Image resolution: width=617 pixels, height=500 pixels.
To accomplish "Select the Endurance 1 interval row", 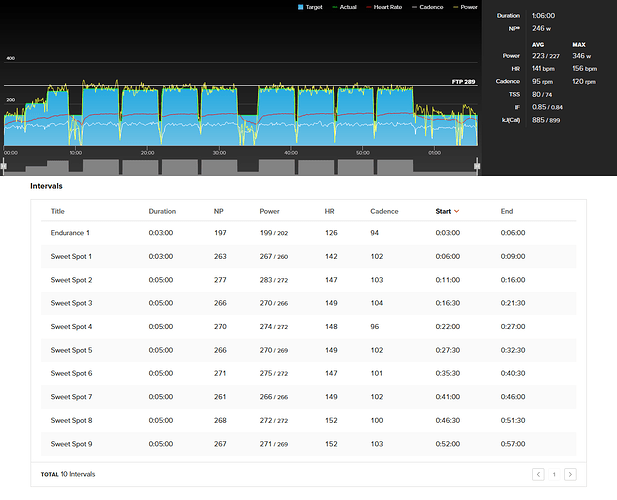I will pyautogui.click(x=308, y=233).
